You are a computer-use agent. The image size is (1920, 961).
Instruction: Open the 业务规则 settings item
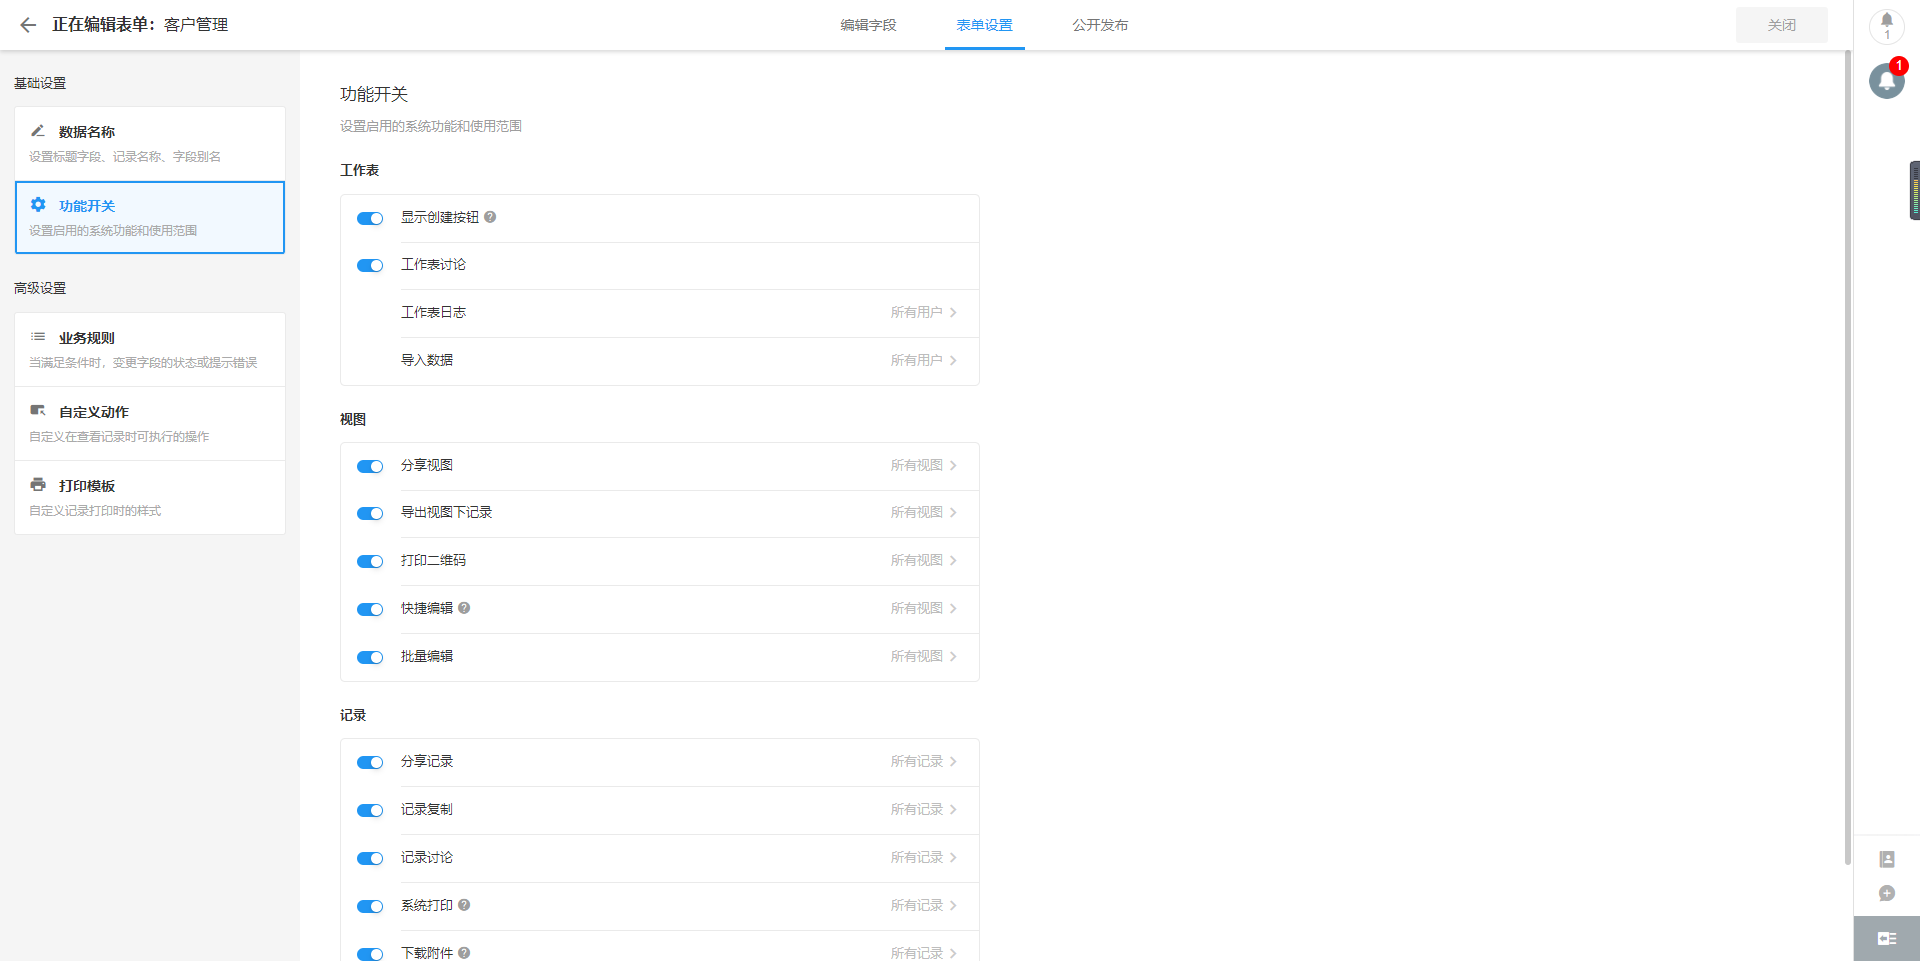point(150,350)
